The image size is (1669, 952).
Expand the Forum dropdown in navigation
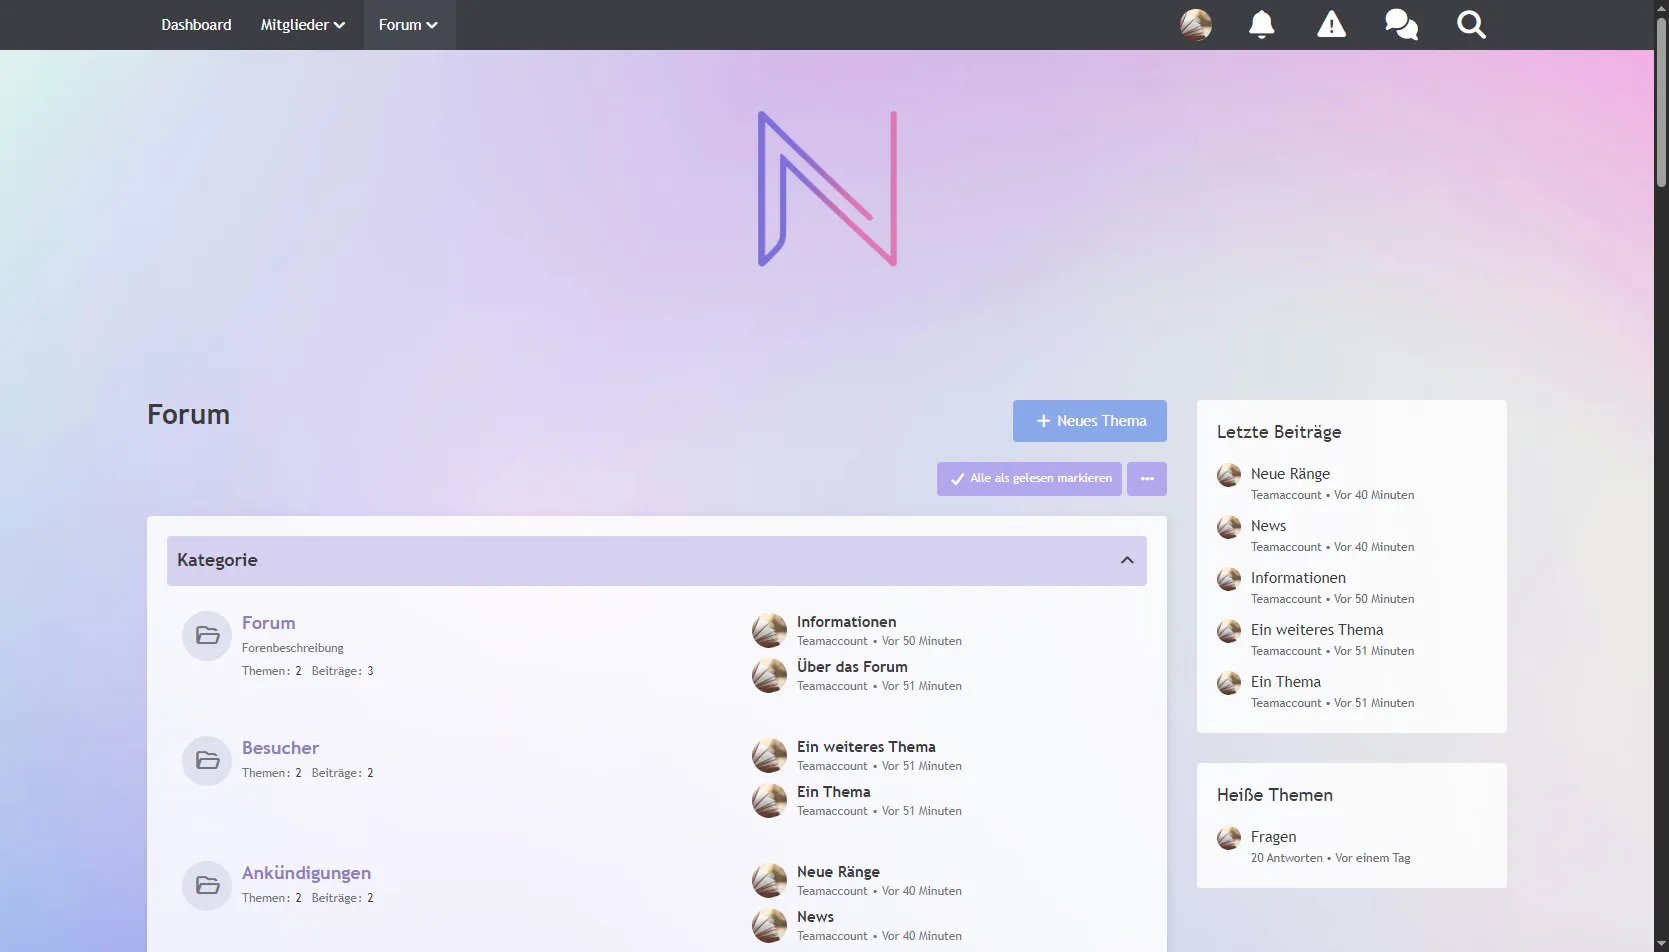point(408,25)
